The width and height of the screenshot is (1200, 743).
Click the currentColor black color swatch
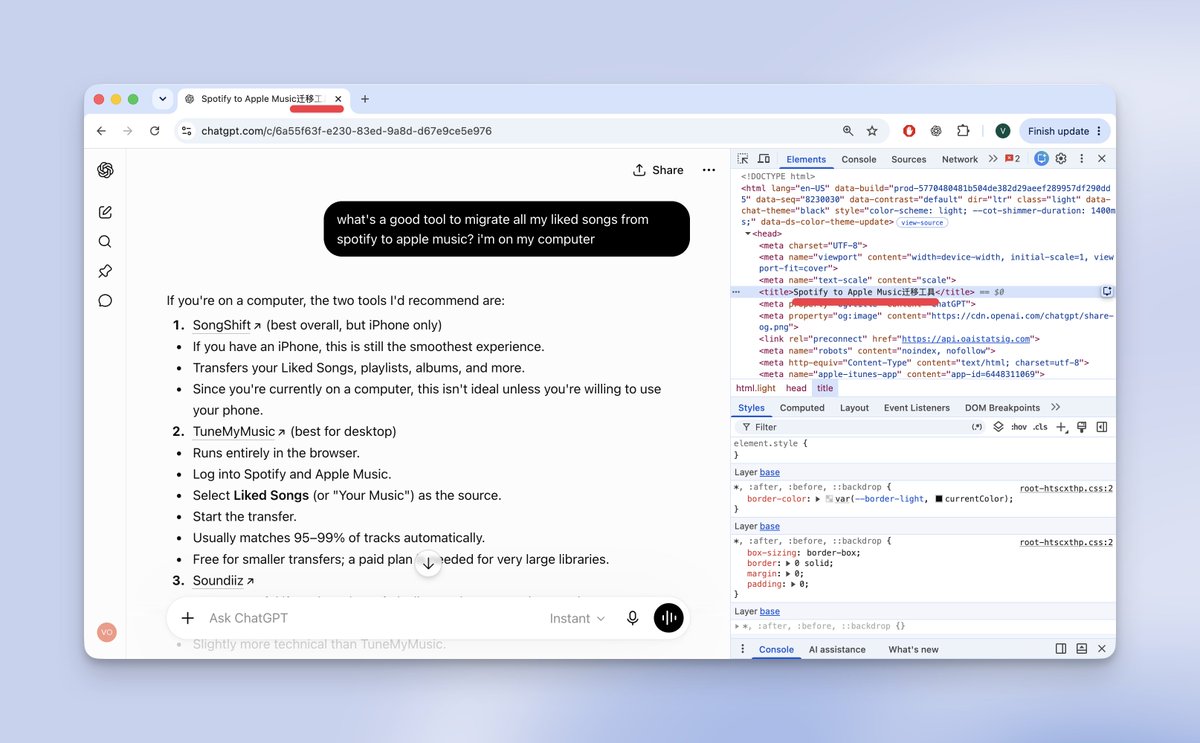[938, 498]
